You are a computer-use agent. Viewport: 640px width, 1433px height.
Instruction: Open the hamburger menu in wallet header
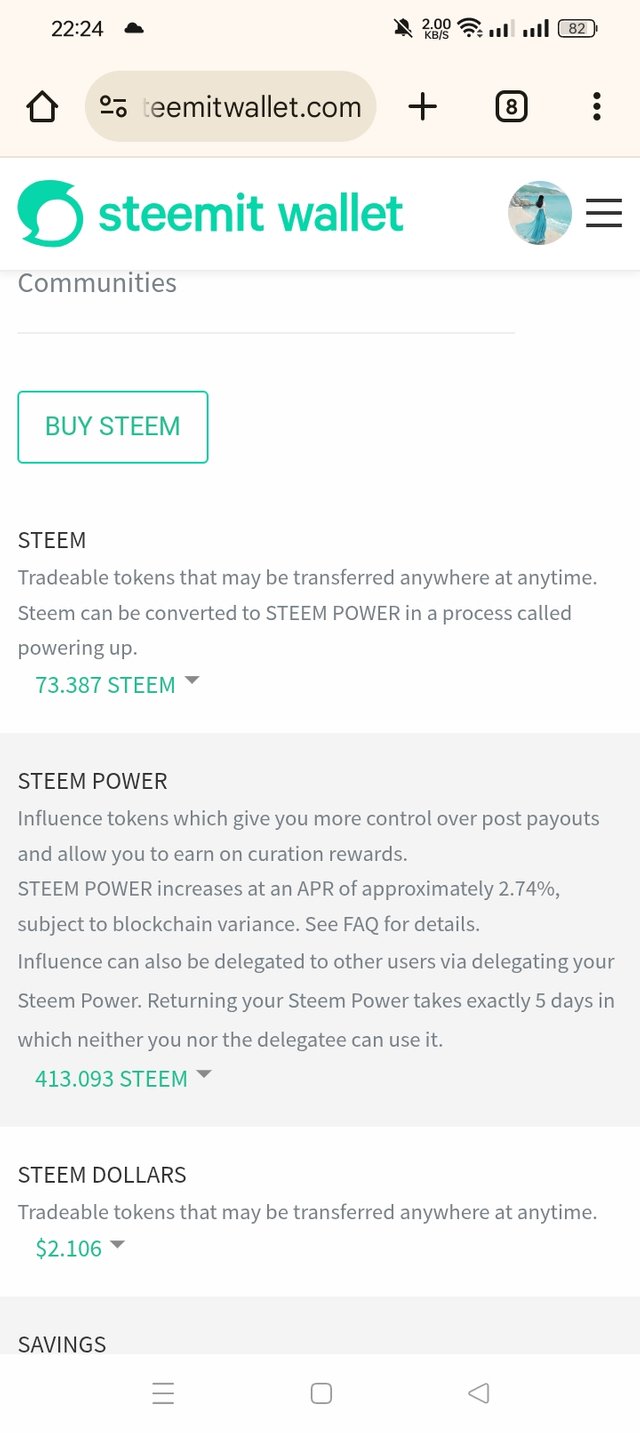(x=604, y=213)
